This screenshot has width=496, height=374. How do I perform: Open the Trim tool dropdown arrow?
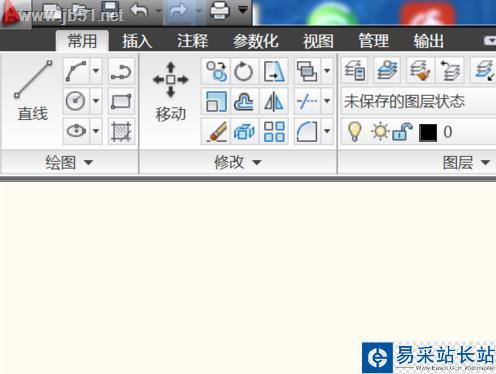[x=327, y=101]
